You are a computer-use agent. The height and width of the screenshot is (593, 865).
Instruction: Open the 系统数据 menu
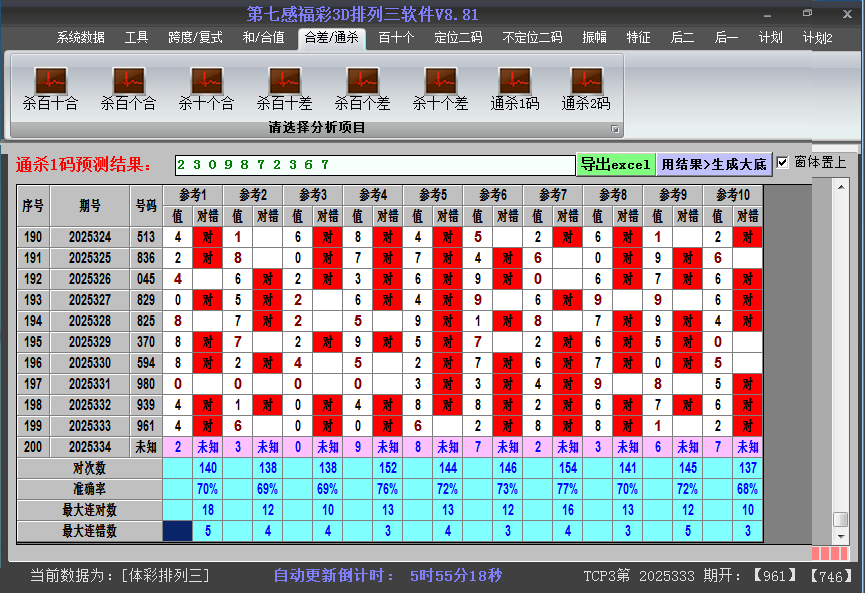[80, 38]
